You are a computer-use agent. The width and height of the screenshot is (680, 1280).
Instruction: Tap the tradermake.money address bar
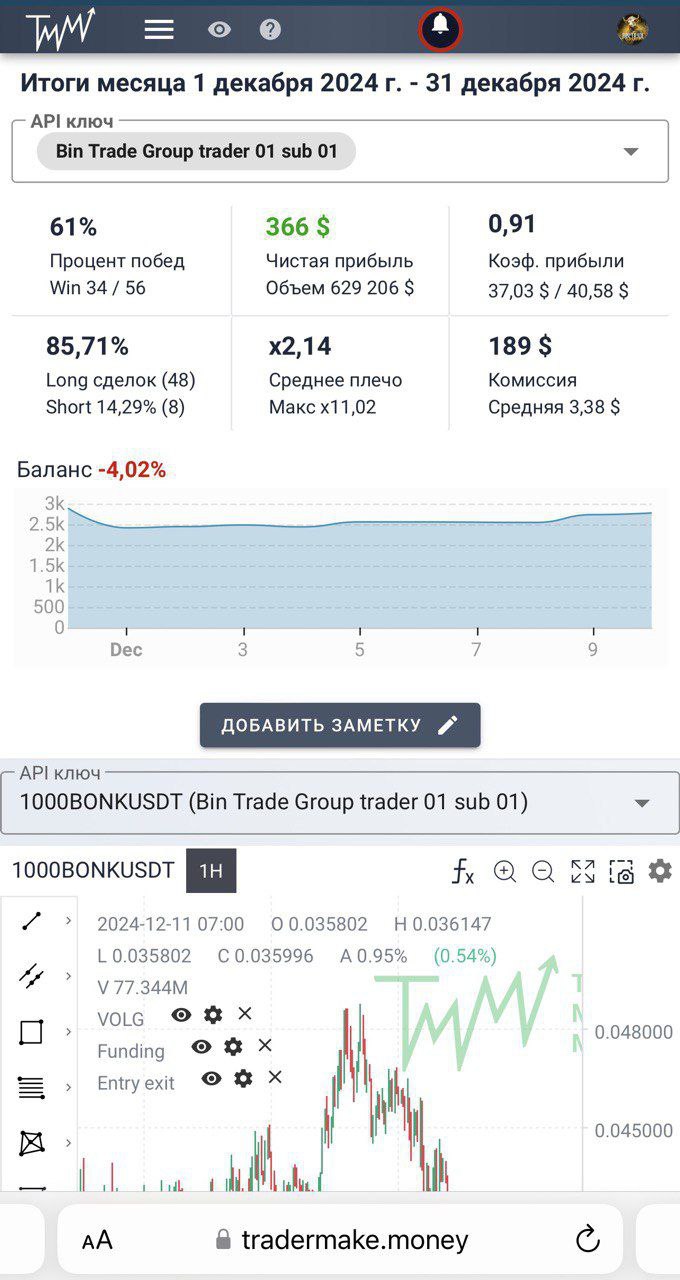coord(340,1239)
